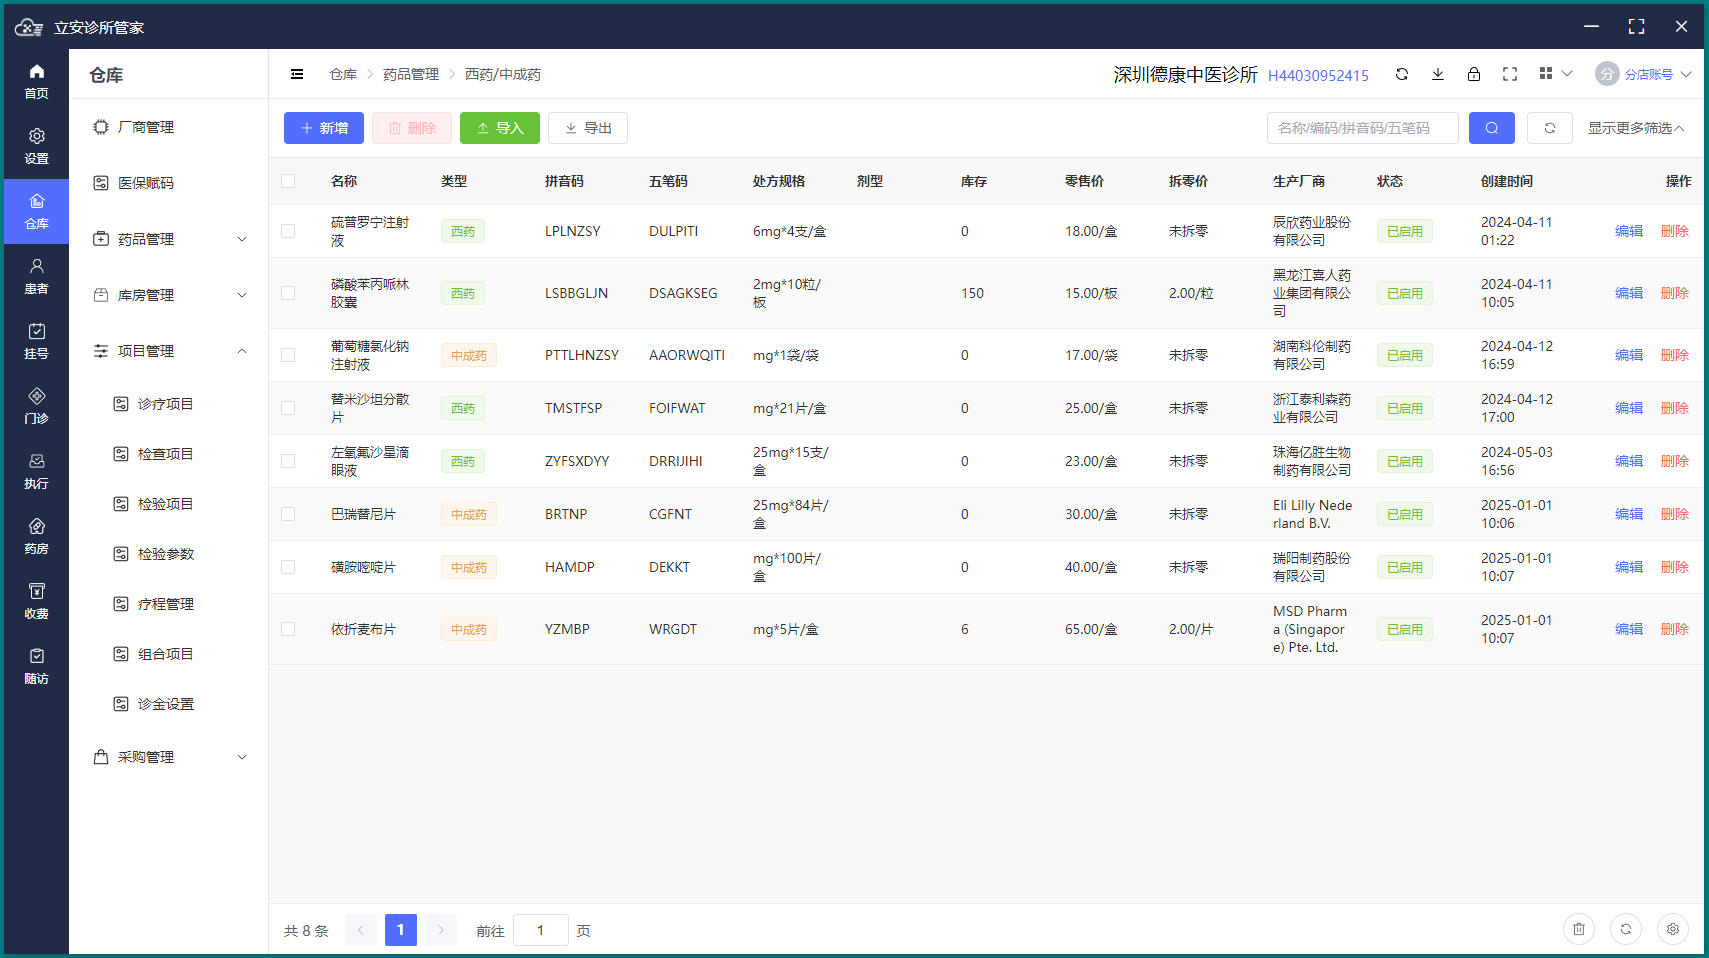1709x958 pixels.
Task: Click the green 导入 import button
Action: (500, 128)
